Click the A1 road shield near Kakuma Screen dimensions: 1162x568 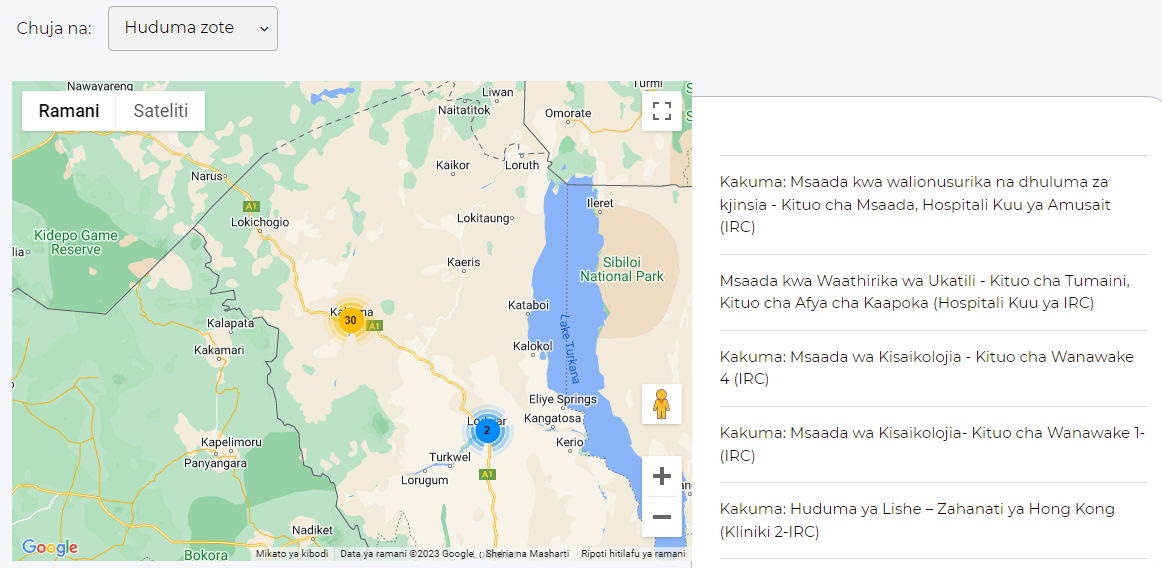tap(375, 326)
